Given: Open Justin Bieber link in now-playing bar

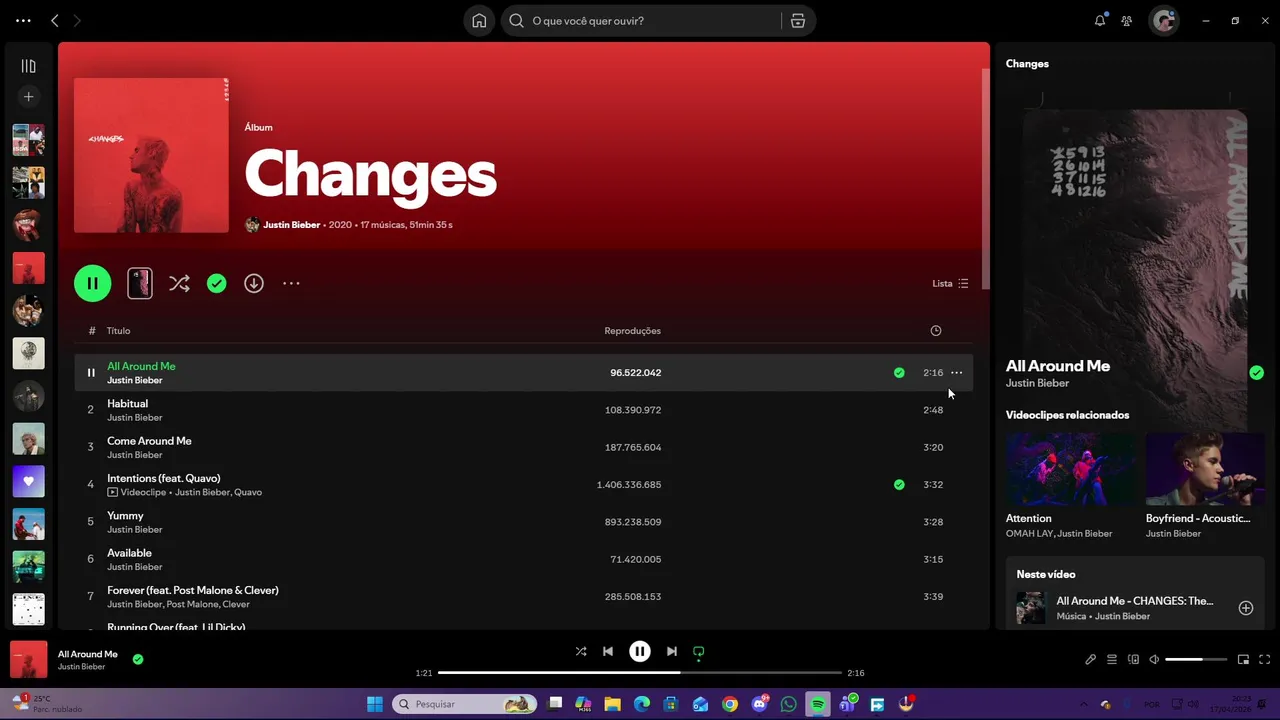Looking at the screenshot, I should click(x=81, y=667).
